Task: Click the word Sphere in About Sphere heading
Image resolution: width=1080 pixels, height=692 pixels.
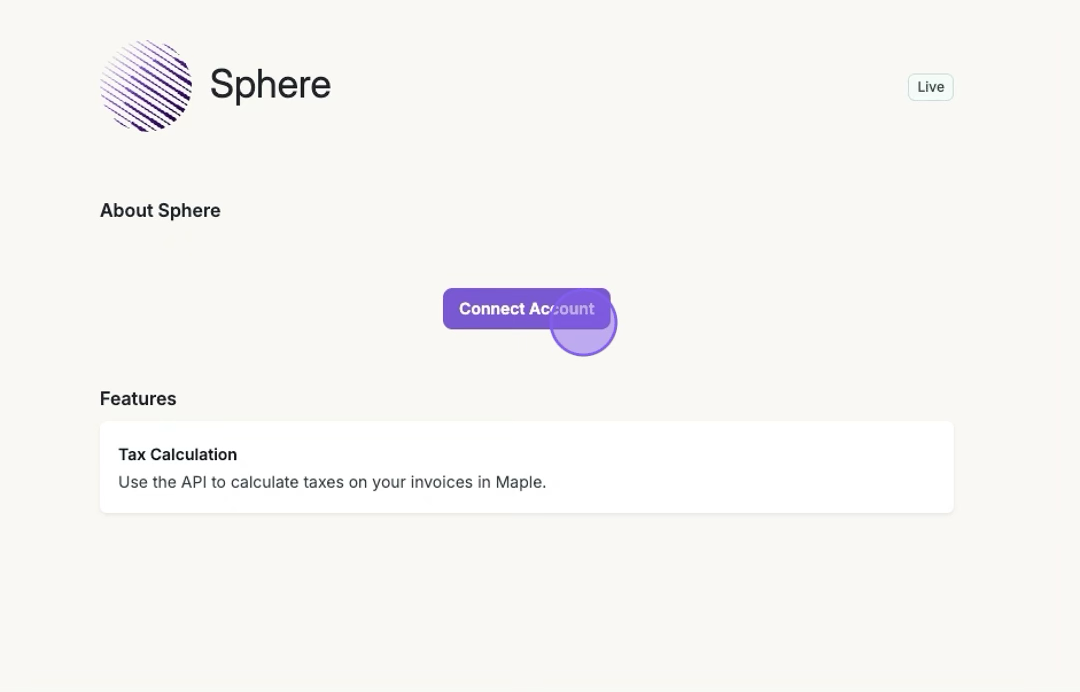Action: [x=189, y=210]
